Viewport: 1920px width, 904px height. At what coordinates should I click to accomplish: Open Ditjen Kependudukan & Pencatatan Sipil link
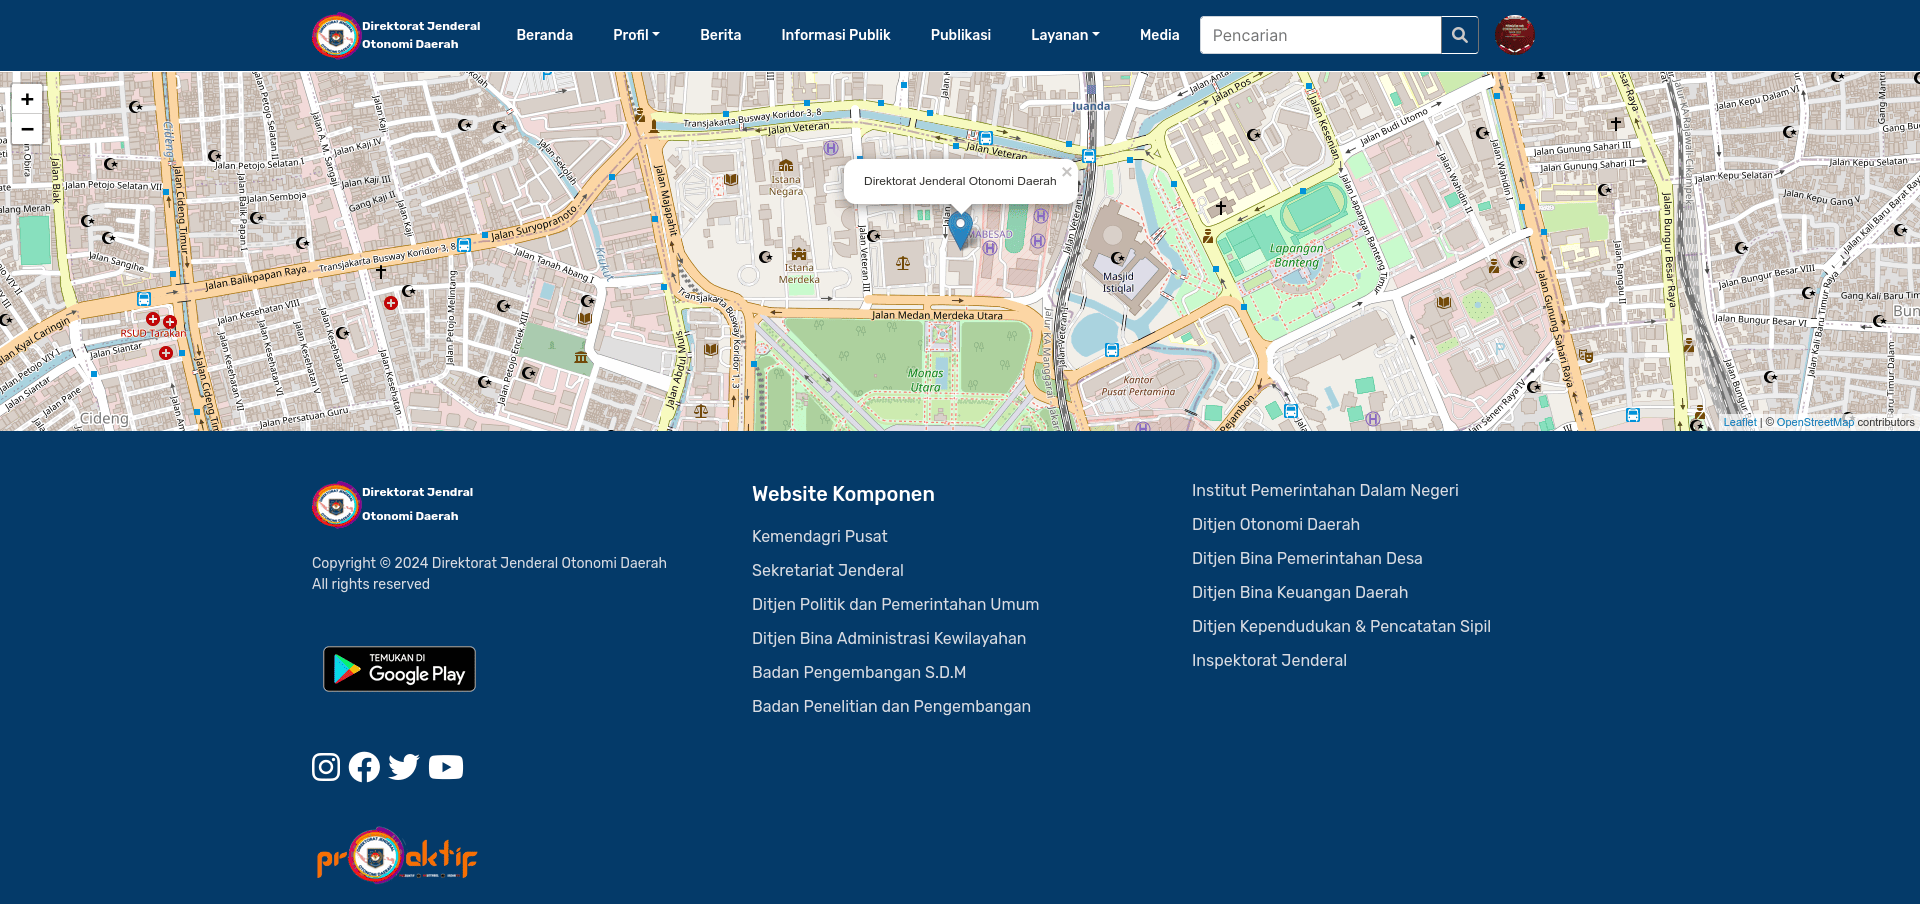pos(1341,626)
